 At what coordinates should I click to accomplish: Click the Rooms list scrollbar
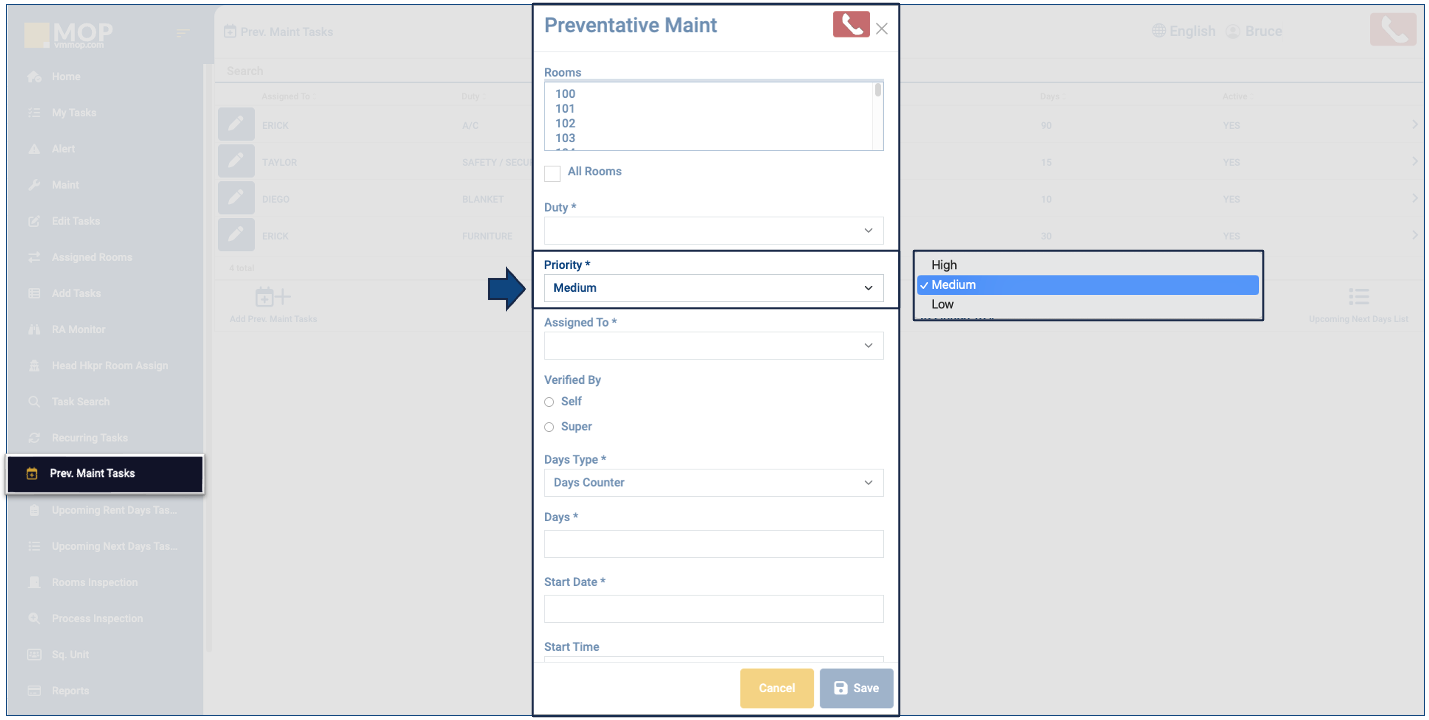tap(878, 115)
